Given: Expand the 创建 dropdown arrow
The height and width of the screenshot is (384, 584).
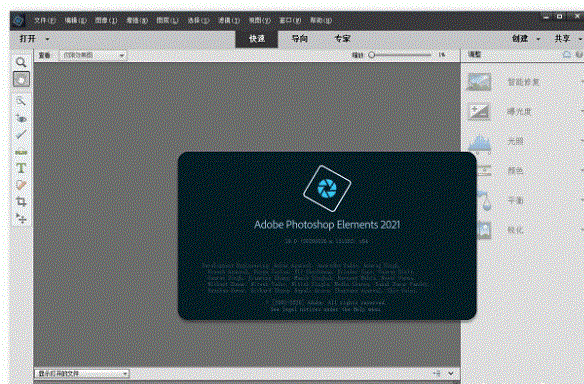Looking at the screenshot, I should [538, 39].
